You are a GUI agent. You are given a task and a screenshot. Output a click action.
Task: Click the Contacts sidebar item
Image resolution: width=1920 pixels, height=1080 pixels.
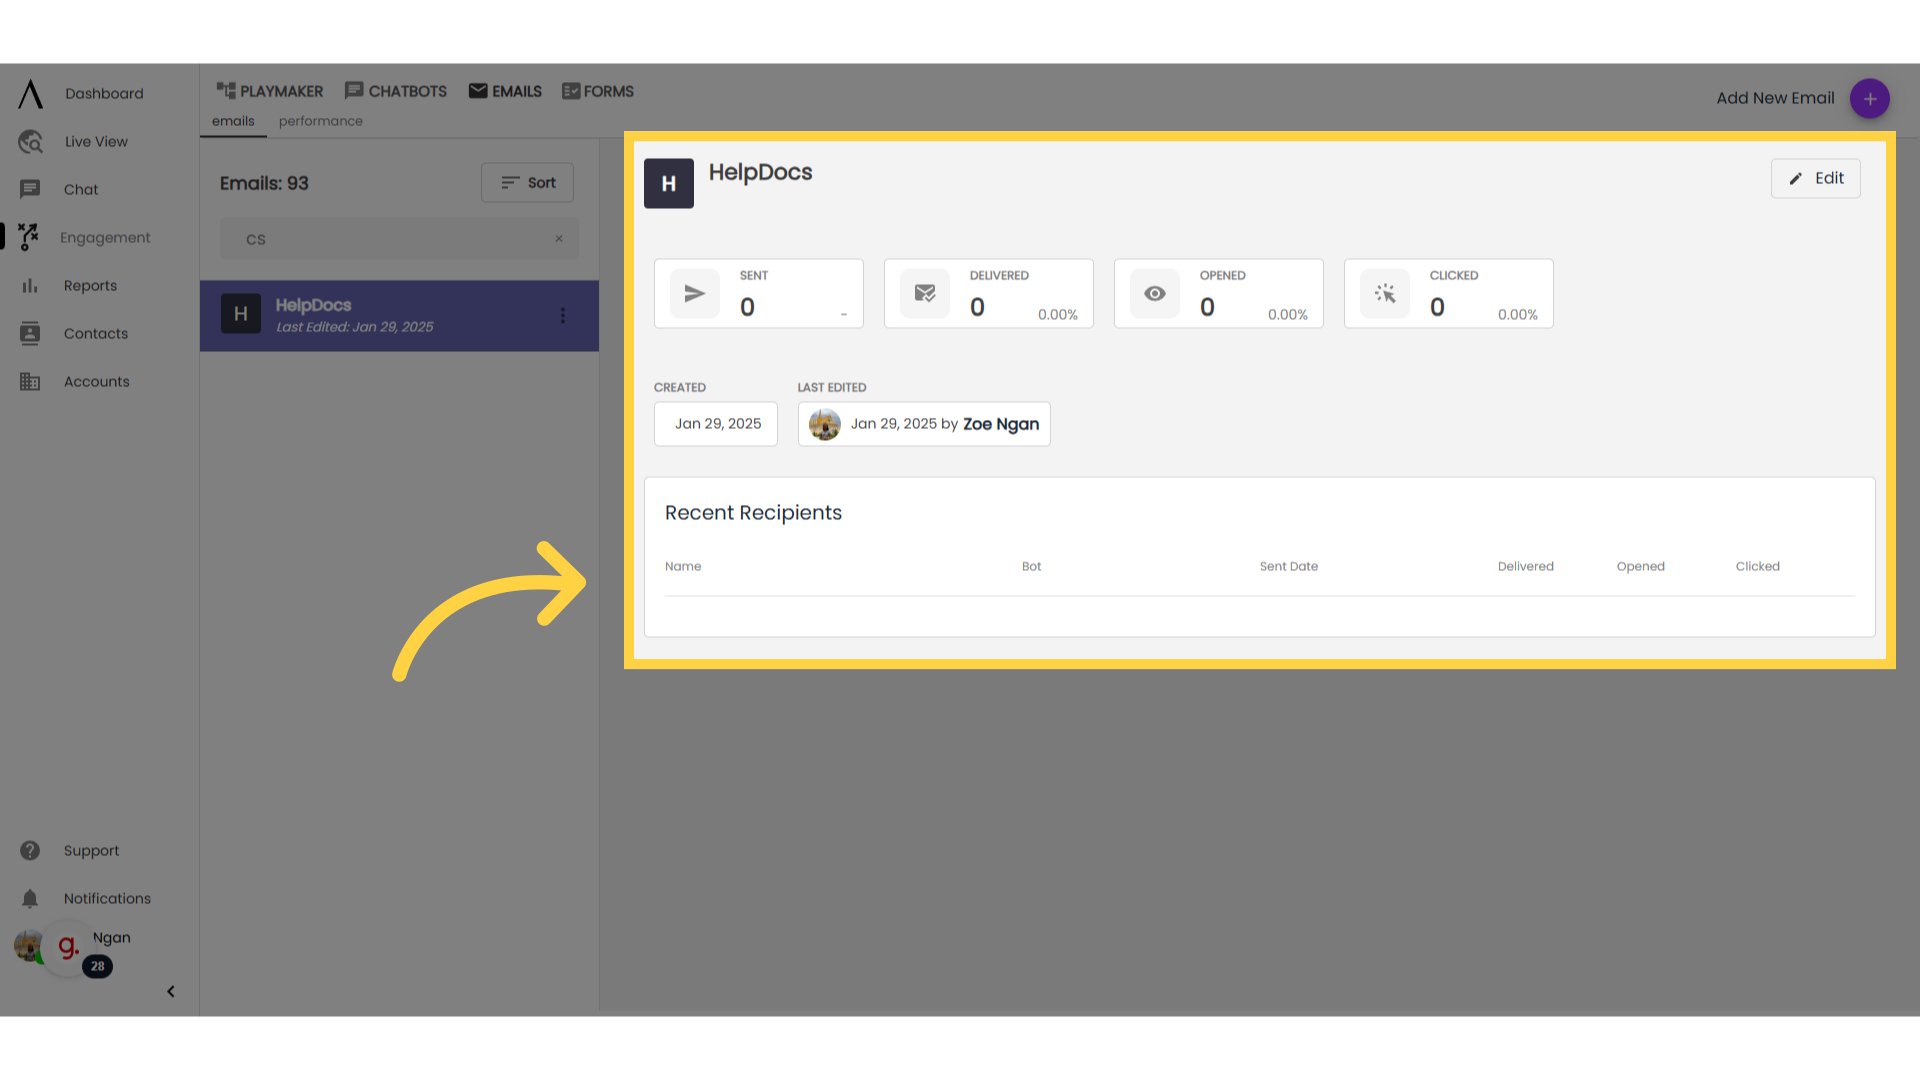tap(95, 332)
